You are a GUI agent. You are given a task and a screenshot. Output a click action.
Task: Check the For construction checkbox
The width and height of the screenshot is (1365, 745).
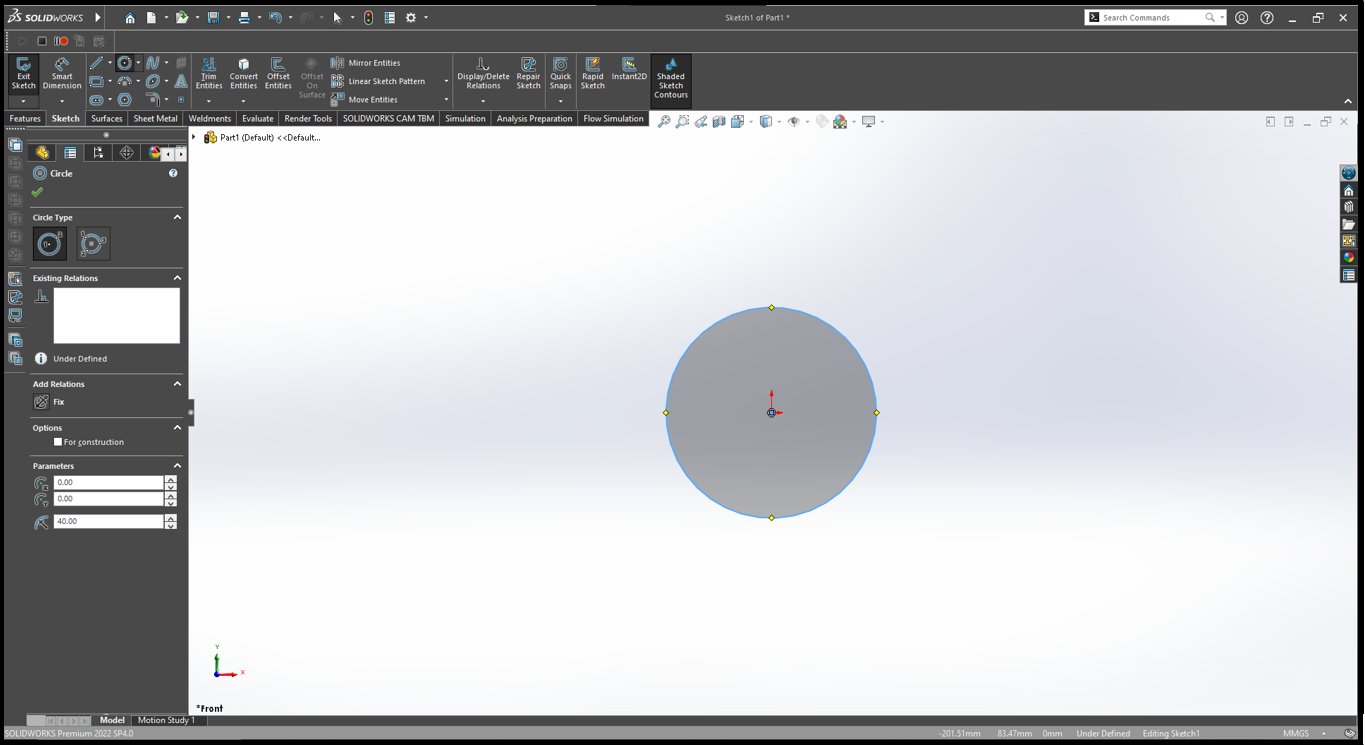click(58, 442)
